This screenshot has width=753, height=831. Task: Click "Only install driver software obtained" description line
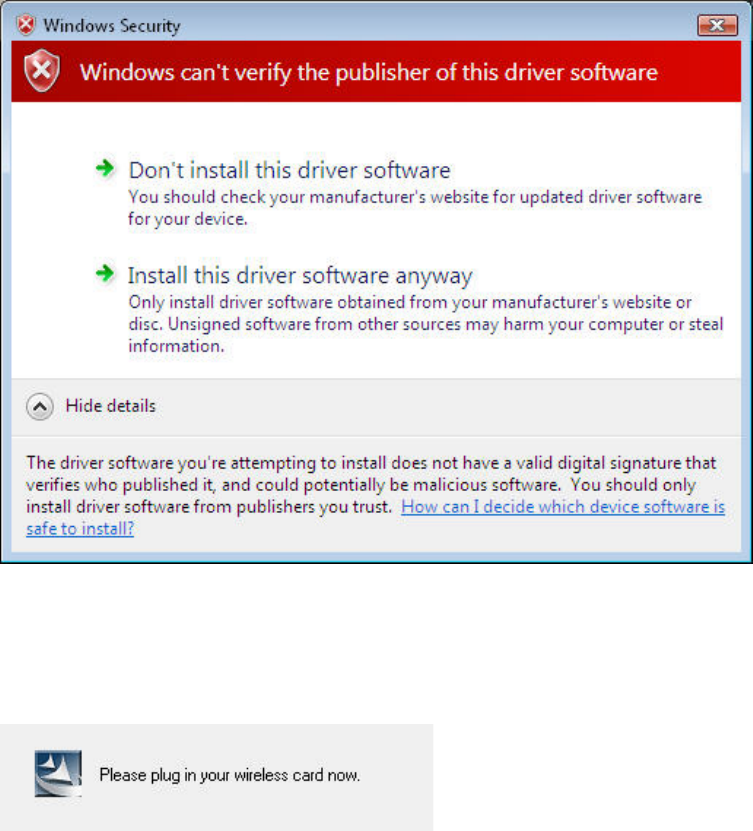(x=410, y=302)
